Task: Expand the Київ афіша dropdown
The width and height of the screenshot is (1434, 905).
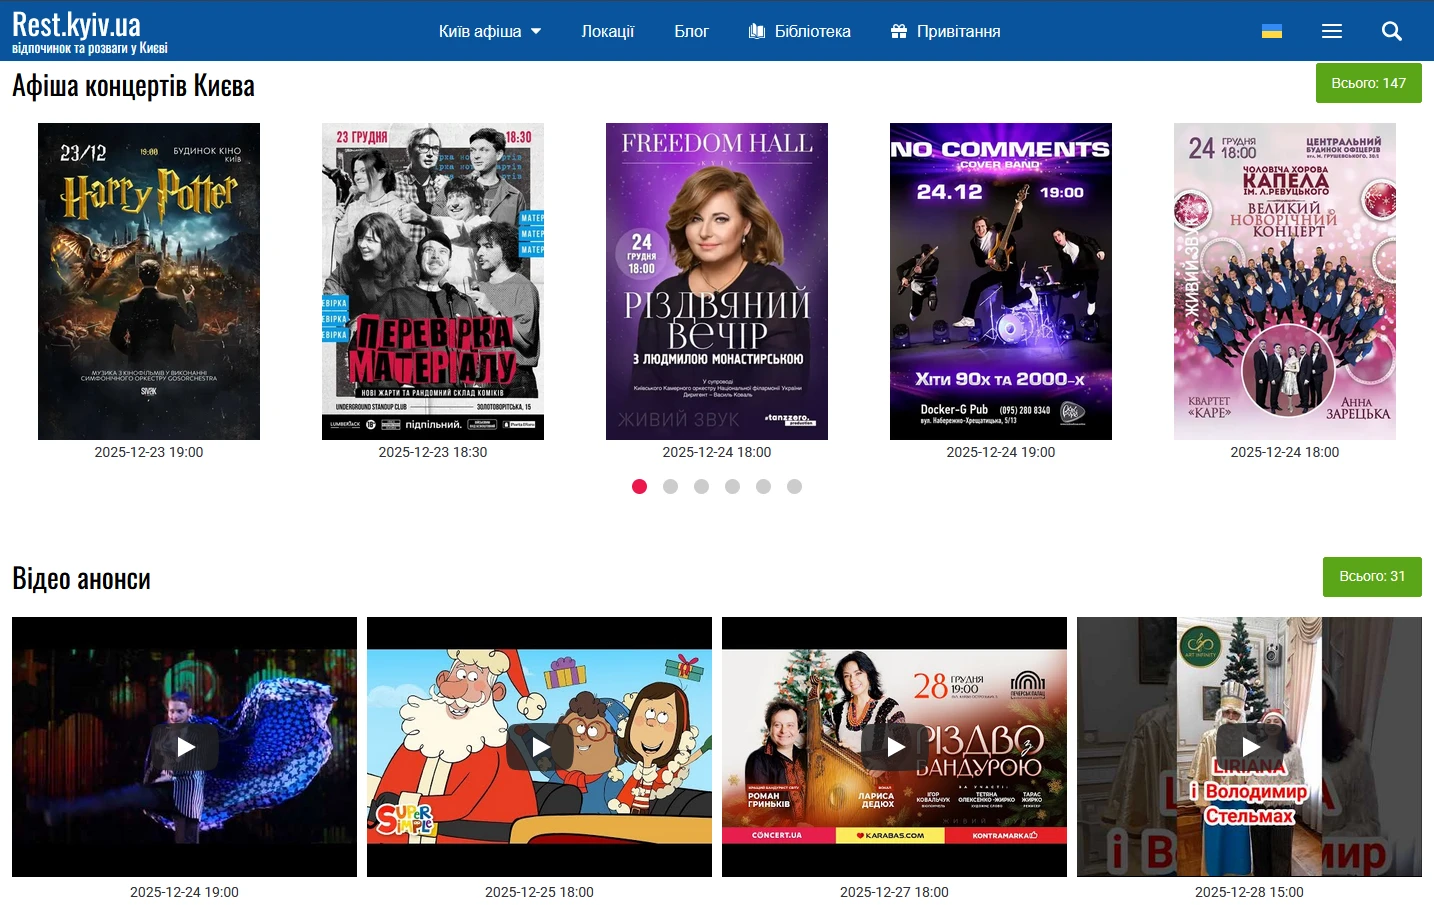Action: click(489, 31)
